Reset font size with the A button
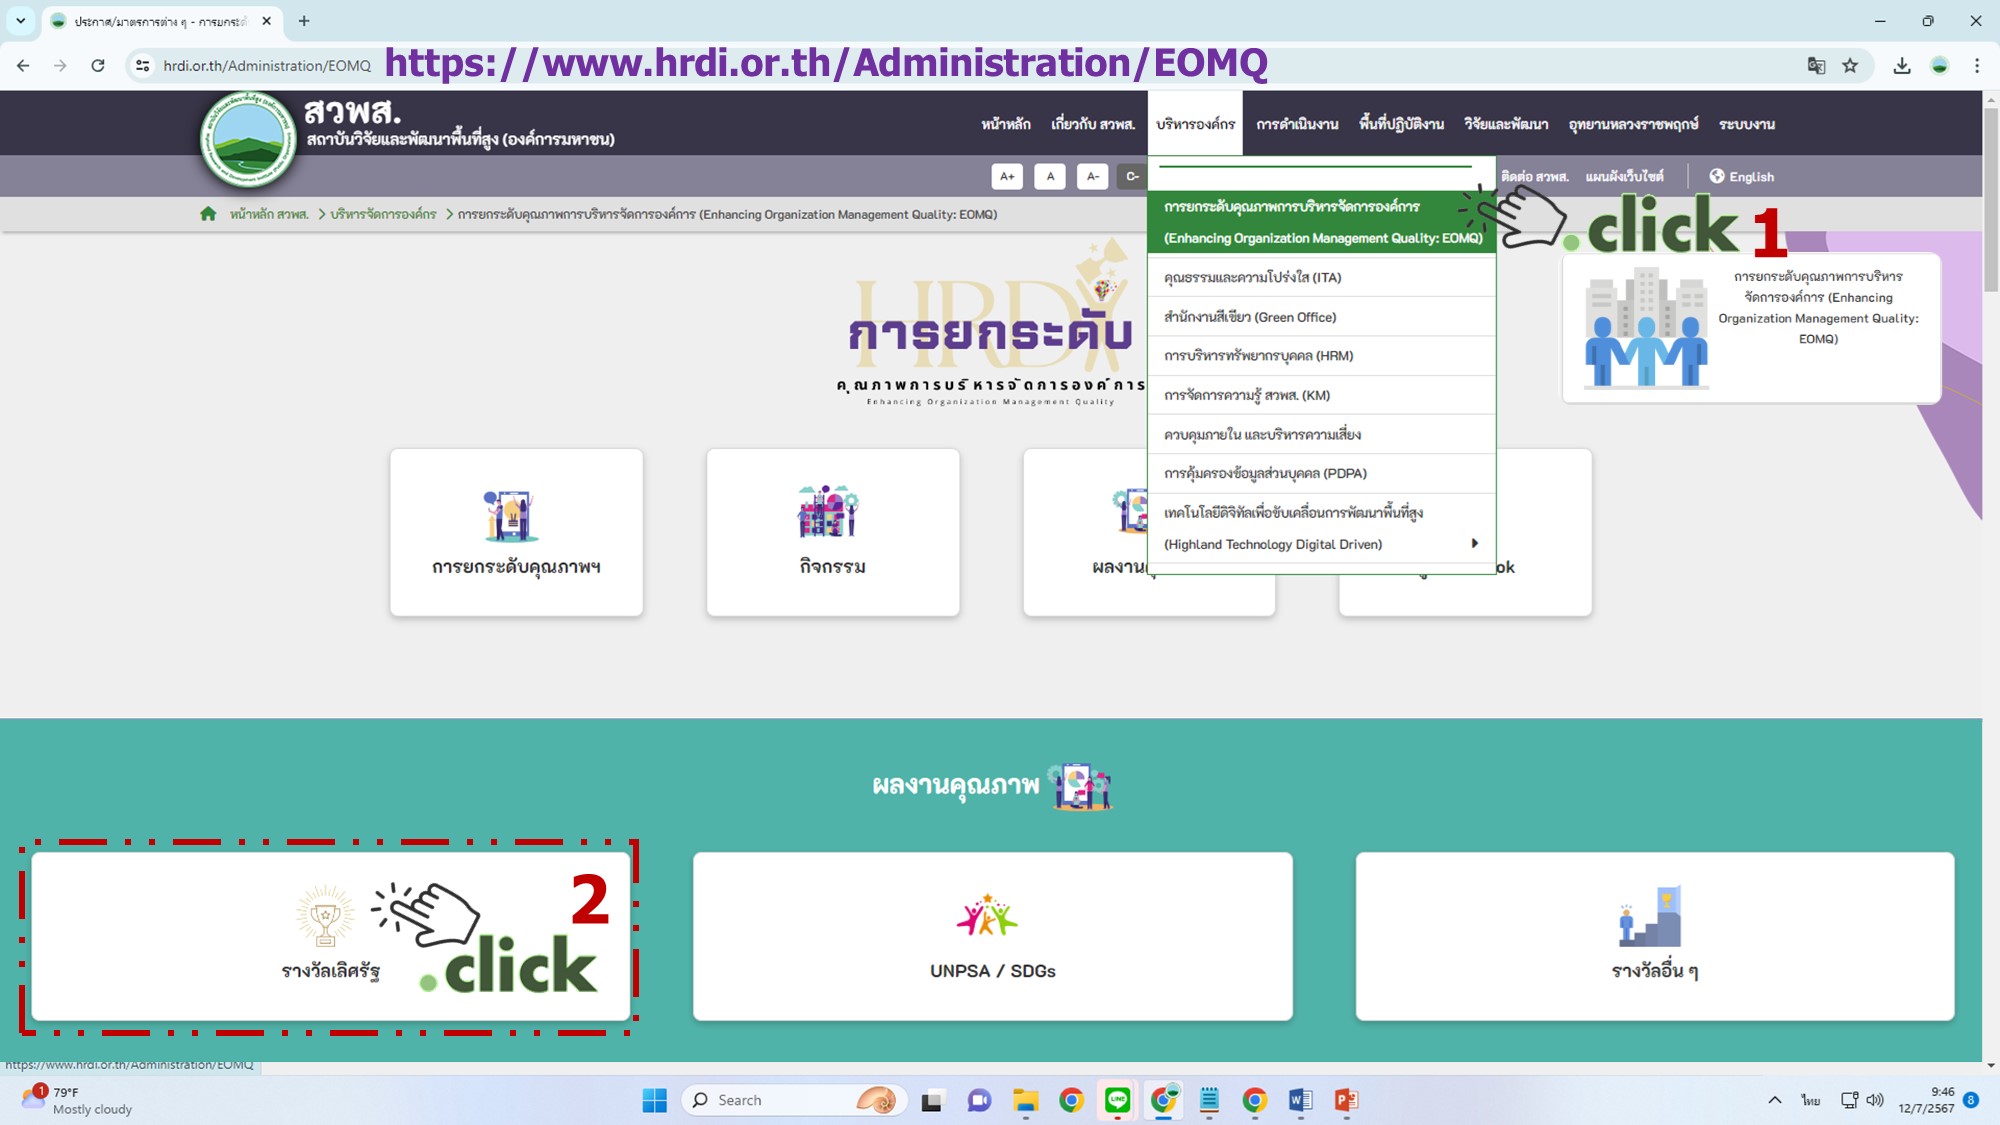 (1050, 176)
